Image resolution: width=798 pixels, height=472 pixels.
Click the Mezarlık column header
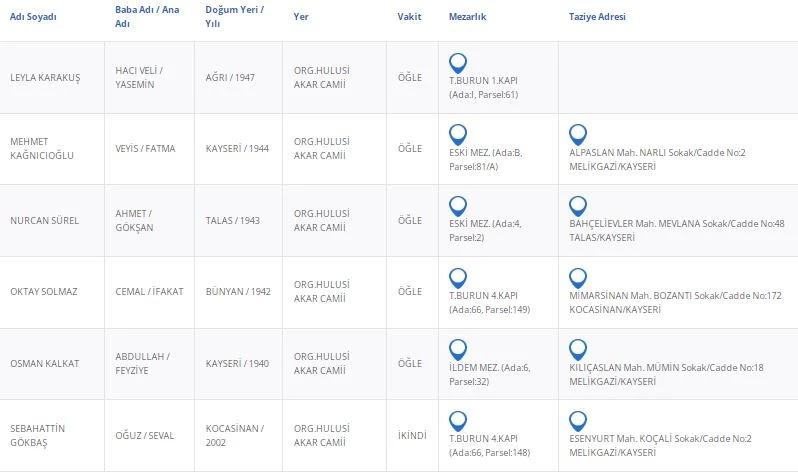[467, 17]
